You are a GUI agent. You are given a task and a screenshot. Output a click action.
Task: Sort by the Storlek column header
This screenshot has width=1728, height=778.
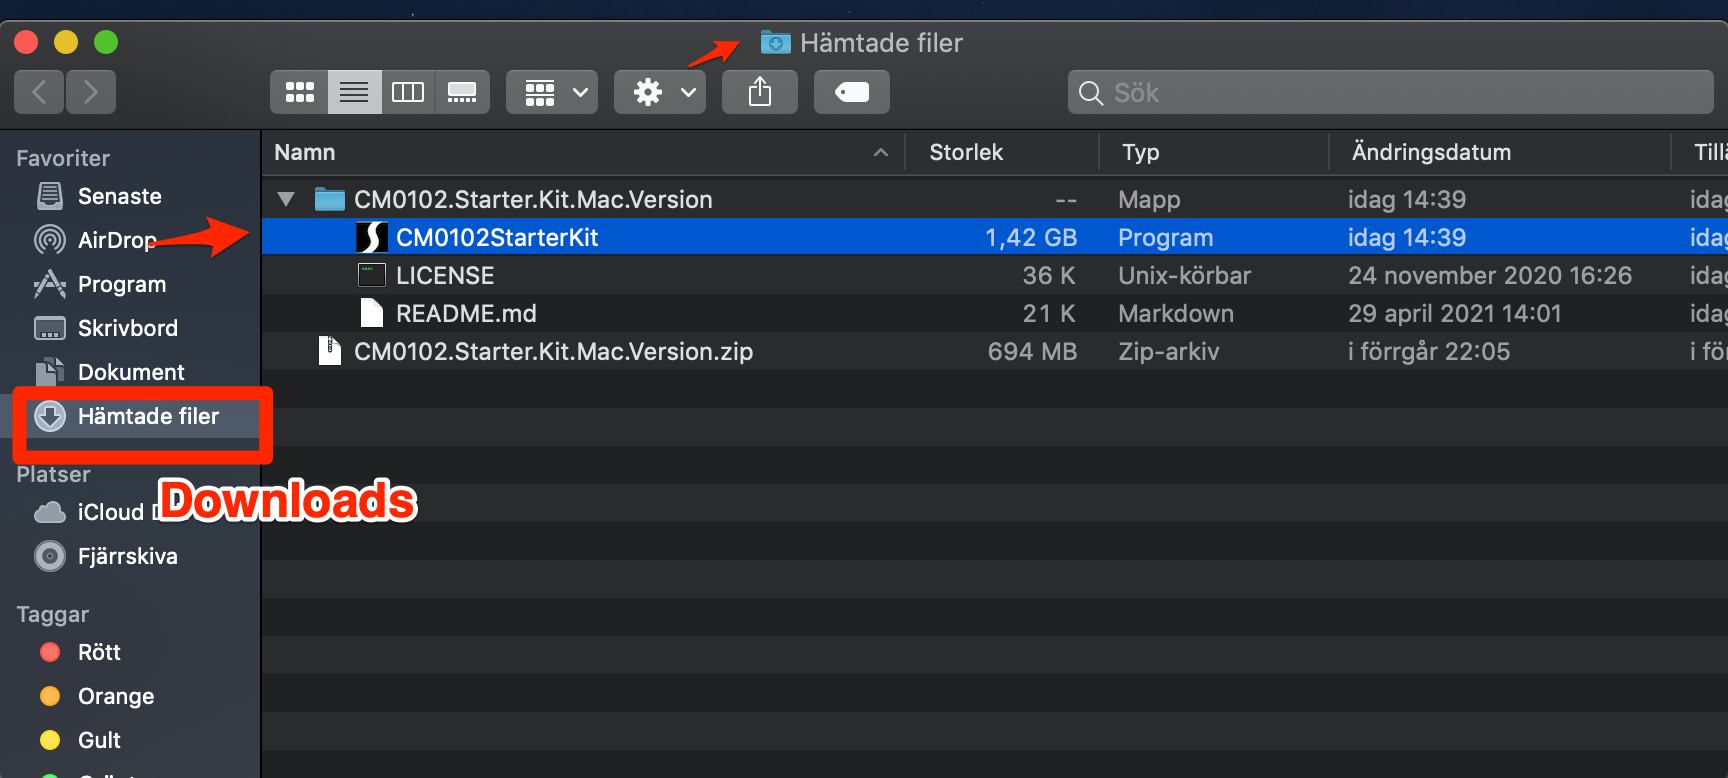point(966,152)
